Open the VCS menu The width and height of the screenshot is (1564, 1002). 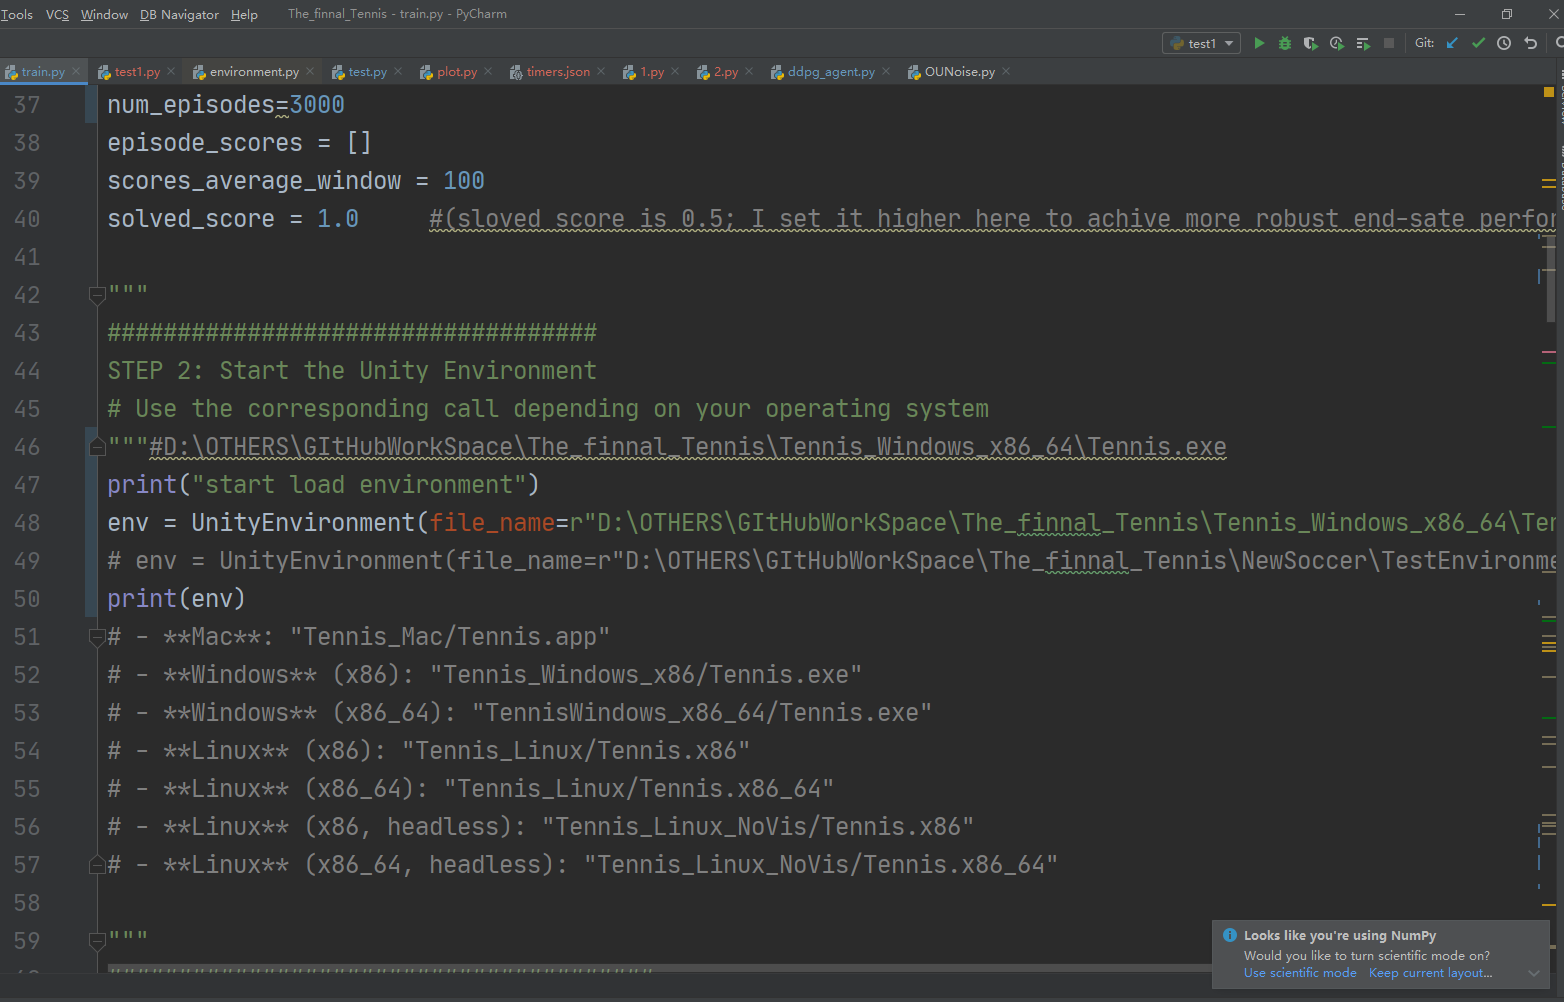(x=57, y=14)
